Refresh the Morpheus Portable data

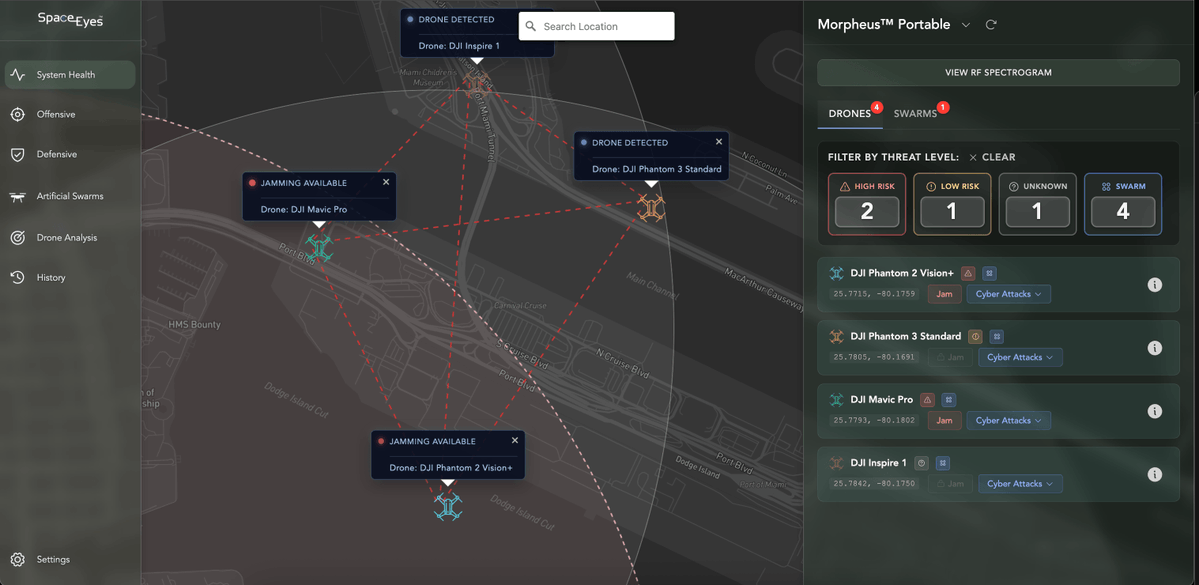[991, 24]
